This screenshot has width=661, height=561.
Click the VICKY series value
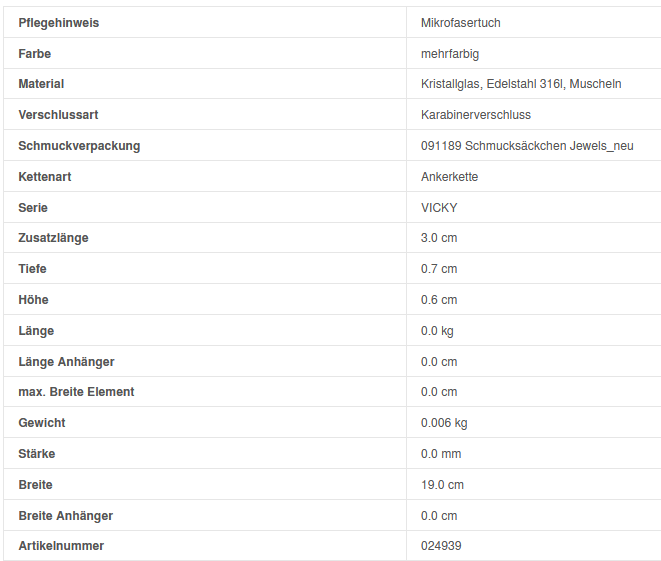click(439, 208)
